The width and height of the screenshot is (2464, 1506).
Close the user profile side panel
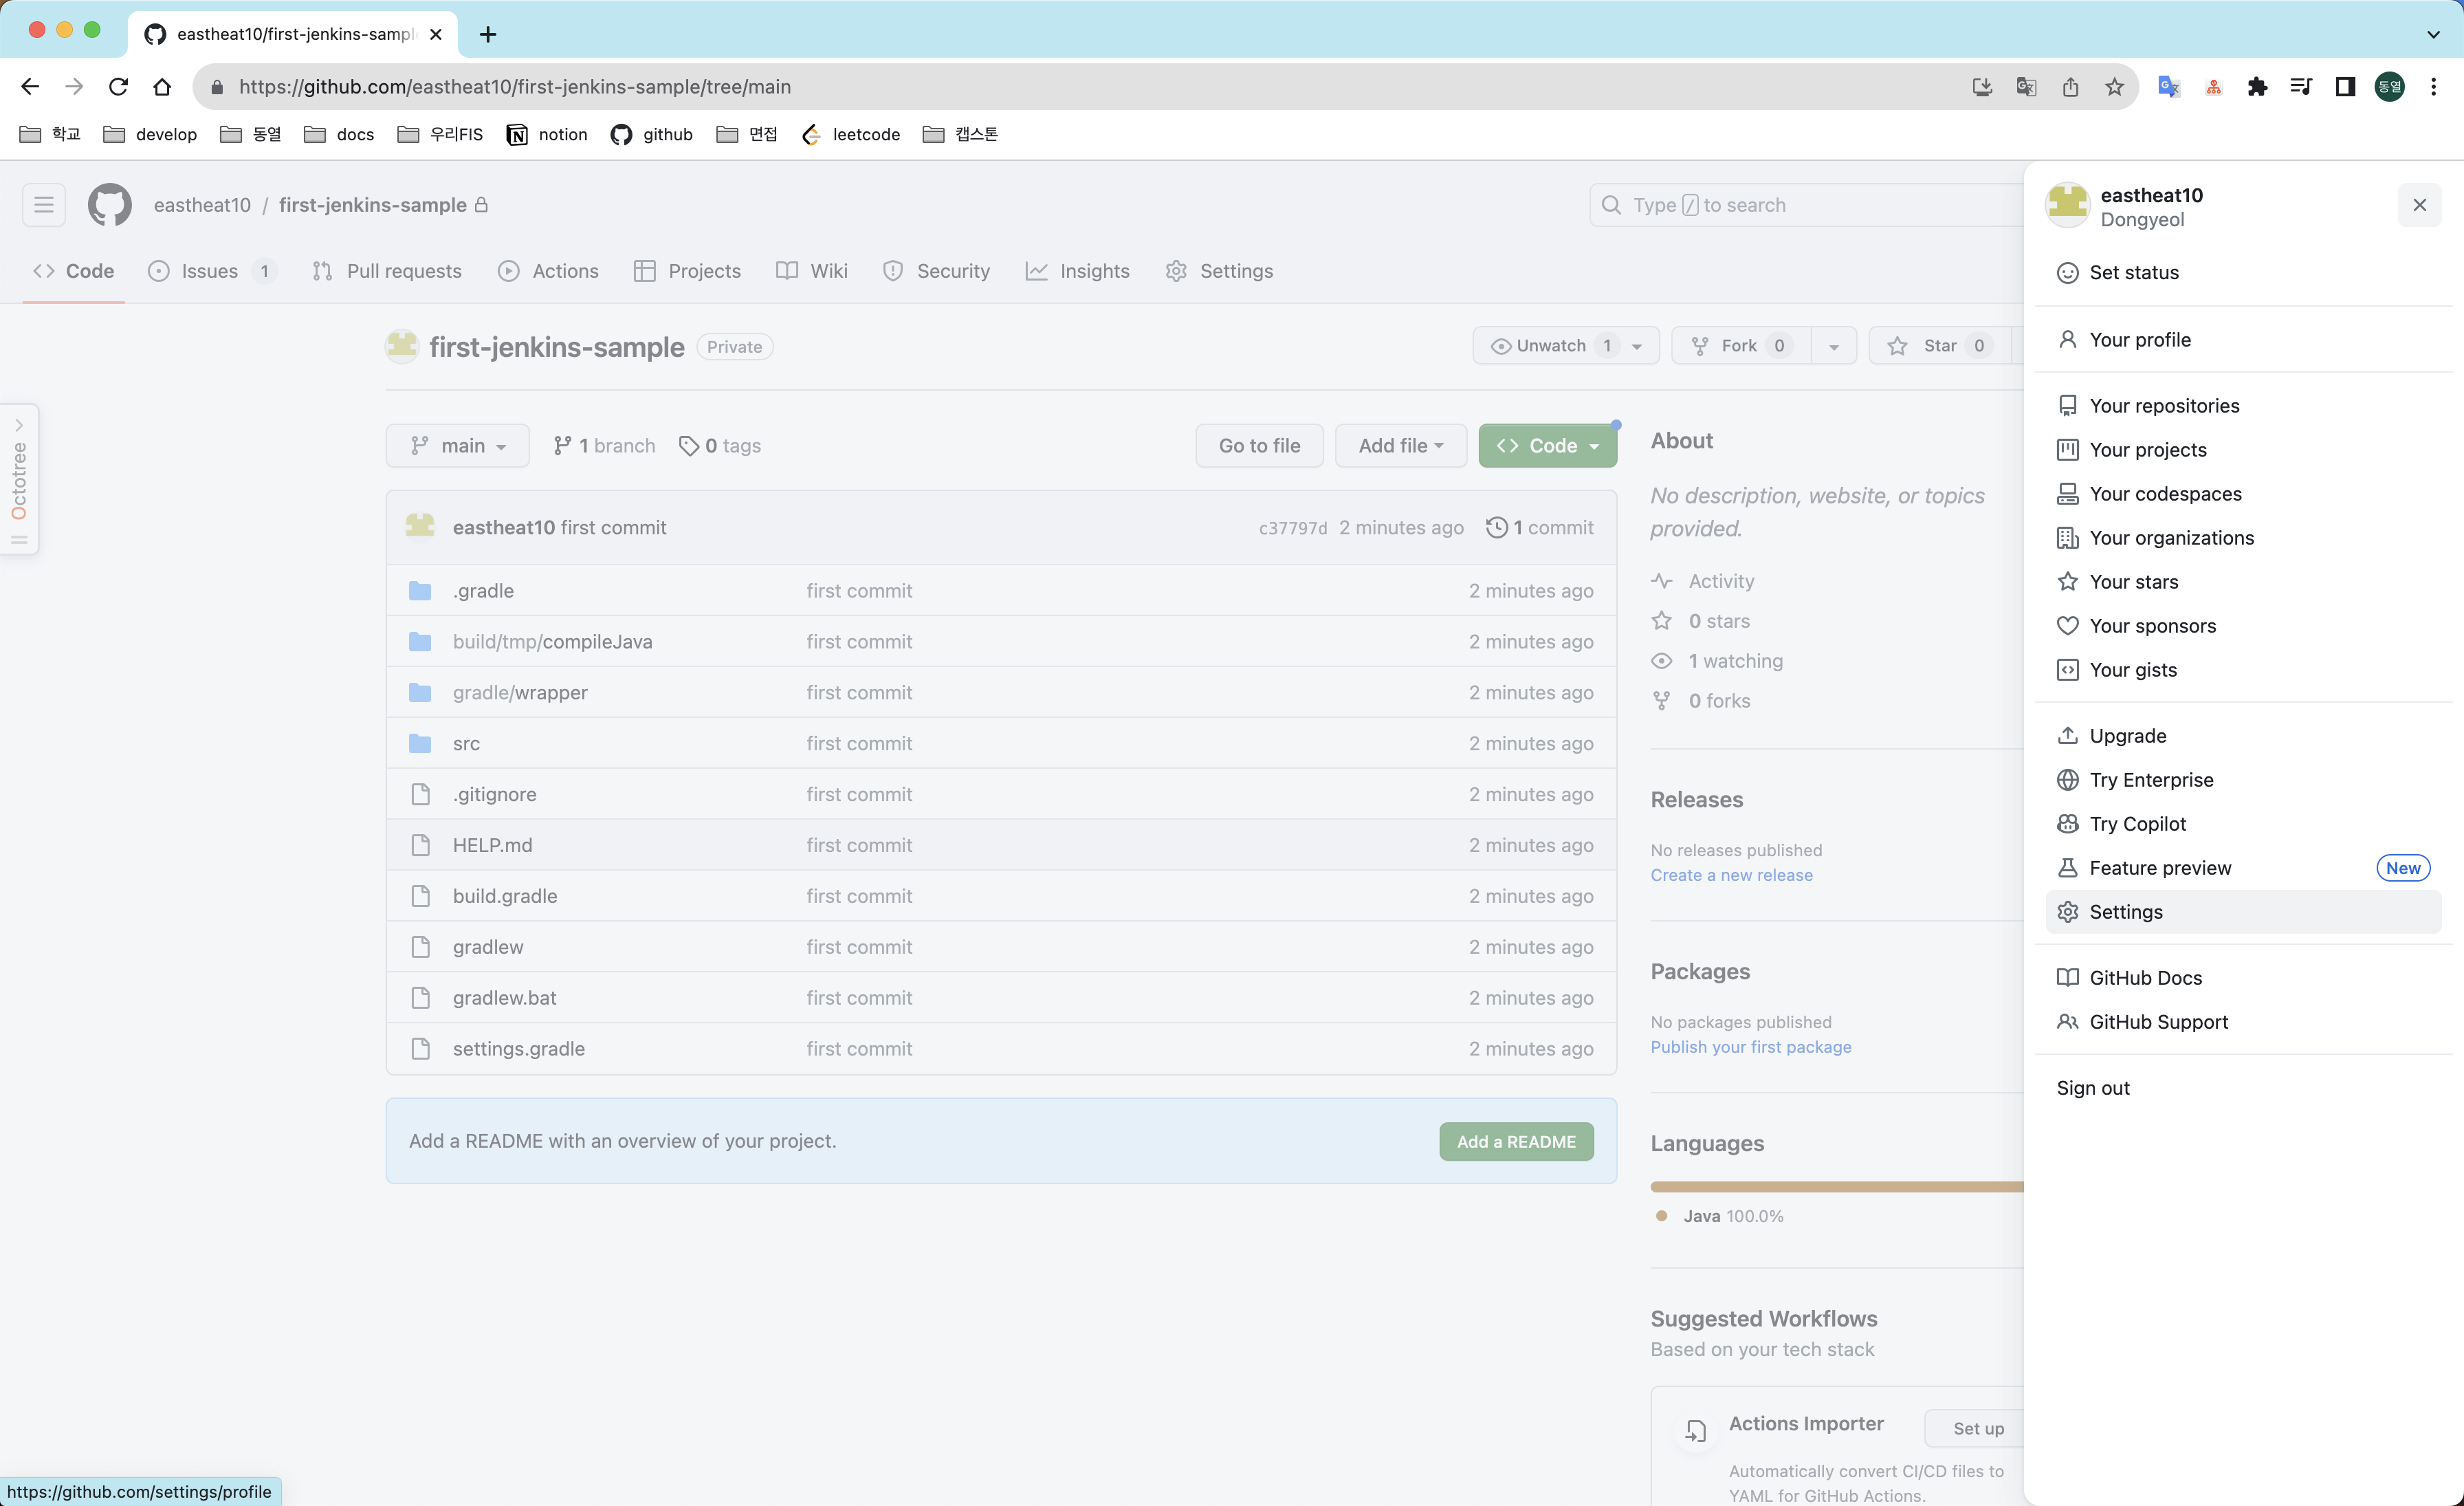coord(2419,205)
